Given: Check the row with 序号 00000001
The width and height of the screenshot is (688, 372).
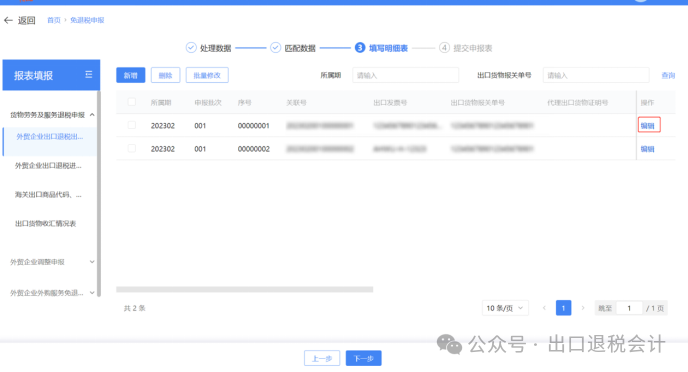Looking at the screenshot, I should point(132,125).
